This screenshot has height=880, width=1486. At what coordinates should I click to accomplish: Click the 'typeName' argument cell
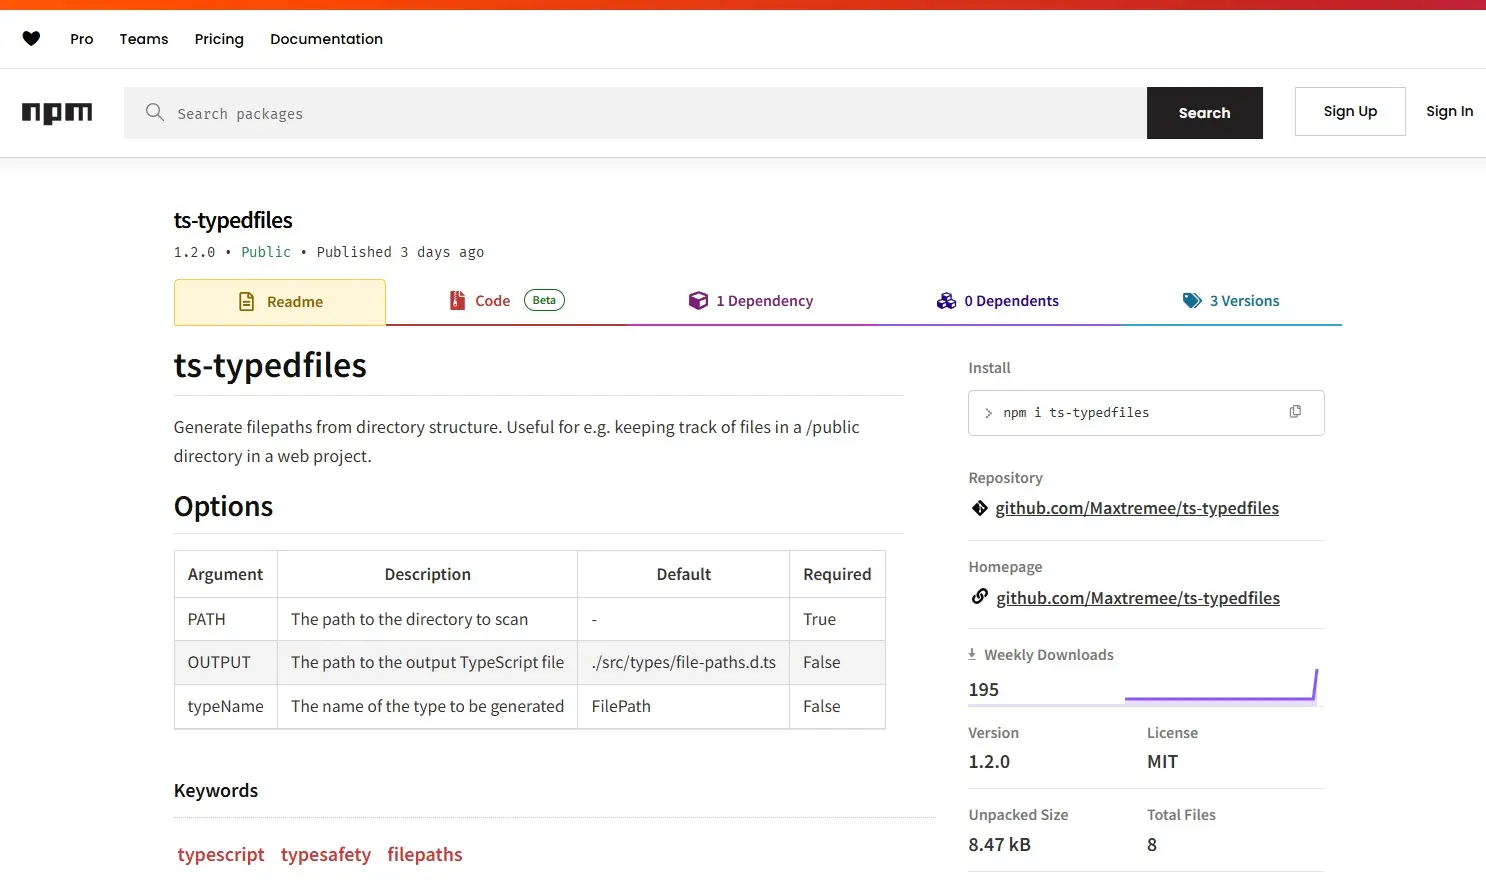click(x=226, y=706)
